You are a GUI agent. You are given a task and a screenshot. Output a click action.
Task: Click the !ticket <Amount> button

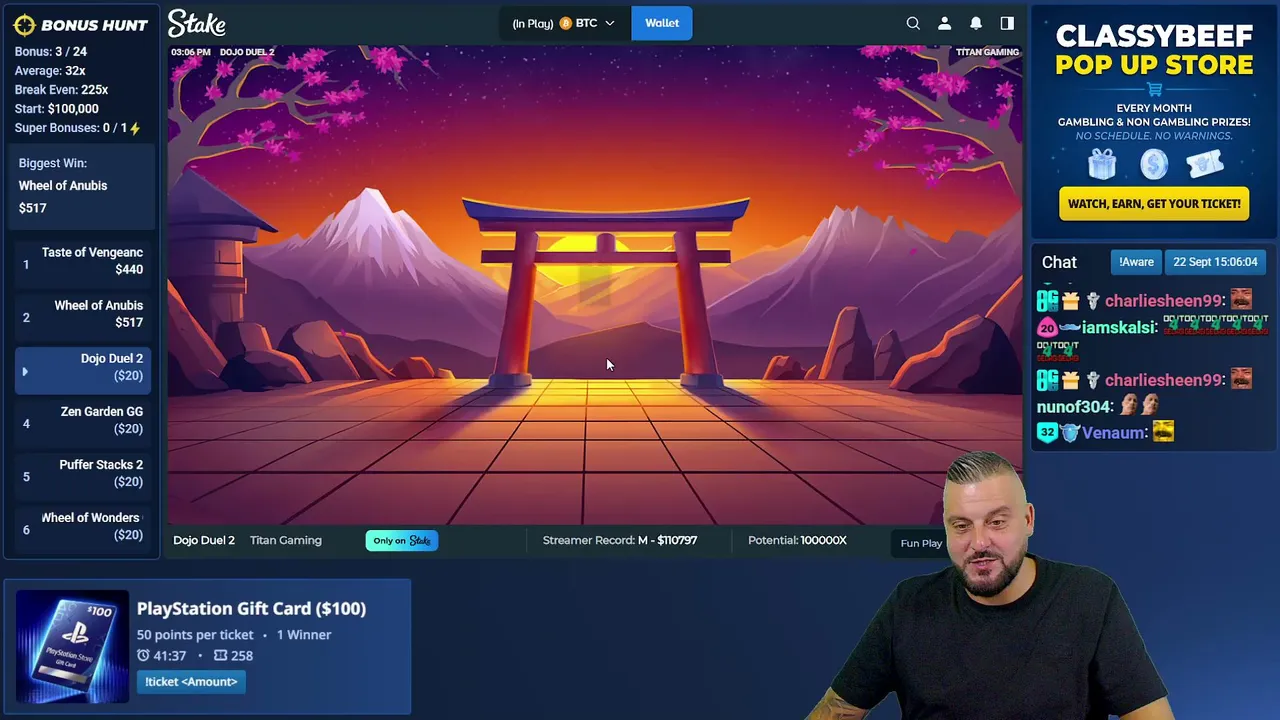pos(191,682)
